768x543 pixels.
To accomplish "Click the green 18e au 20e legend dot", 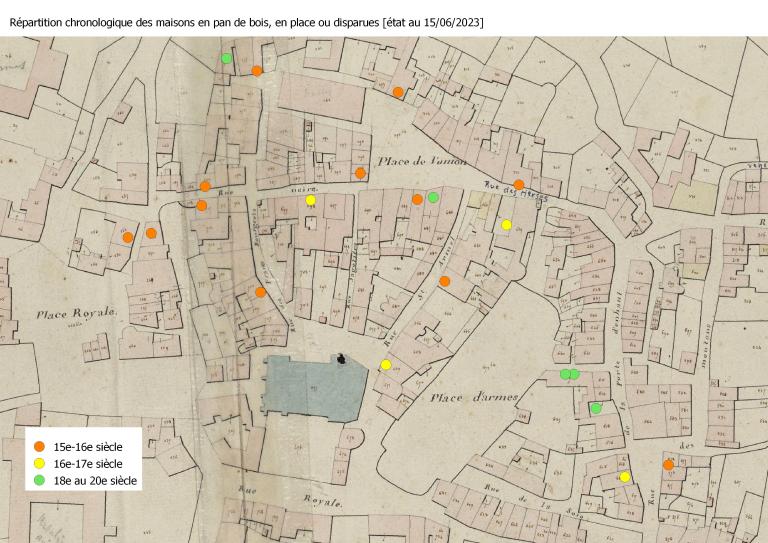I will pos(39,481).
